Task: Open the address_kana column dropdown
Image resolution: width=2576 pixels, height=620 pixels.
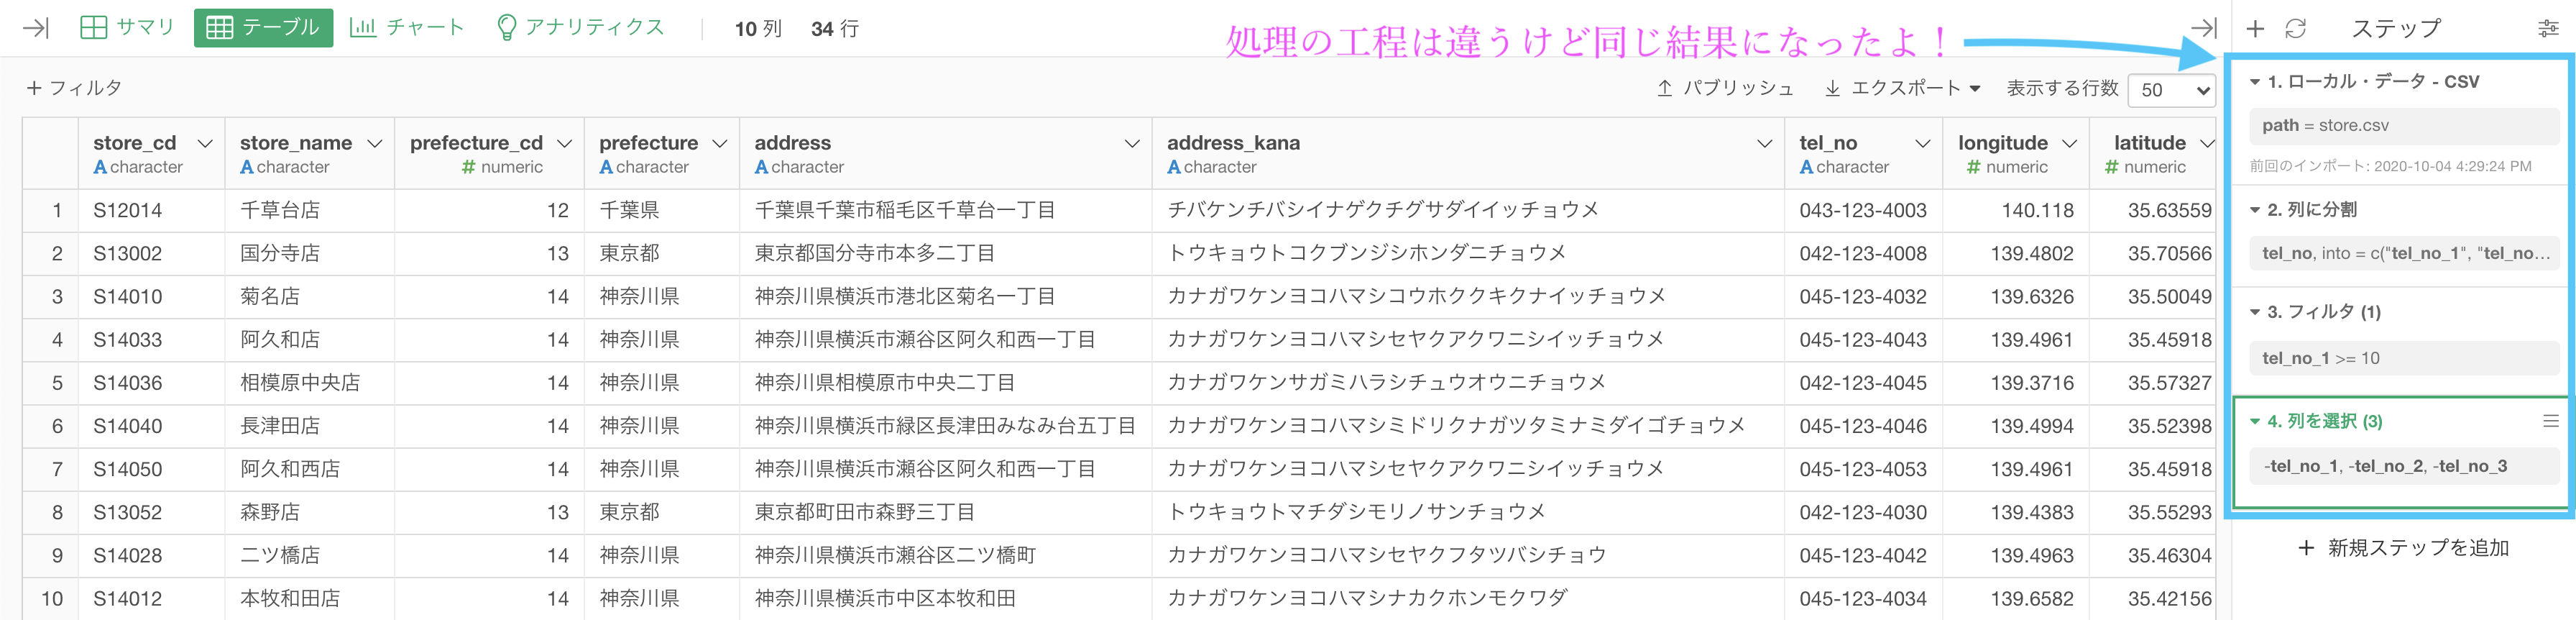Action: coord(1764,144)
